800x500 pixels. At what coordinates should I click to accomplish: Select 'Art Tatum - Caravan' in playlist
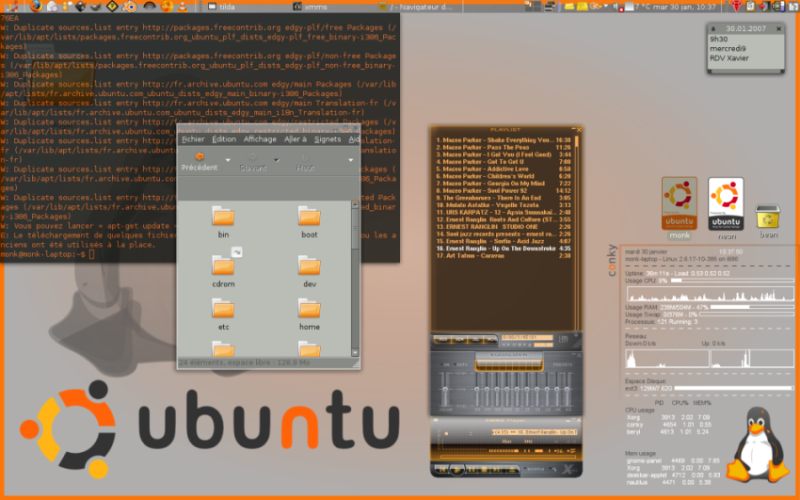503,256
